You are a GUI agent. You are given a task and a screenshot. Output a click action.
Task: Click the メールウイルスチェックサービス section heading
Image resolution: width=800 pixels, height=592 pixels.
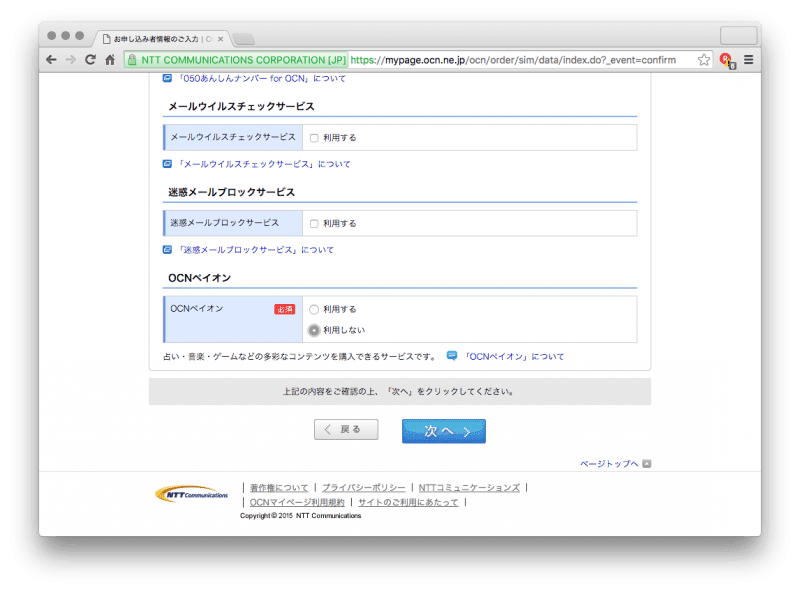(241, 107)
